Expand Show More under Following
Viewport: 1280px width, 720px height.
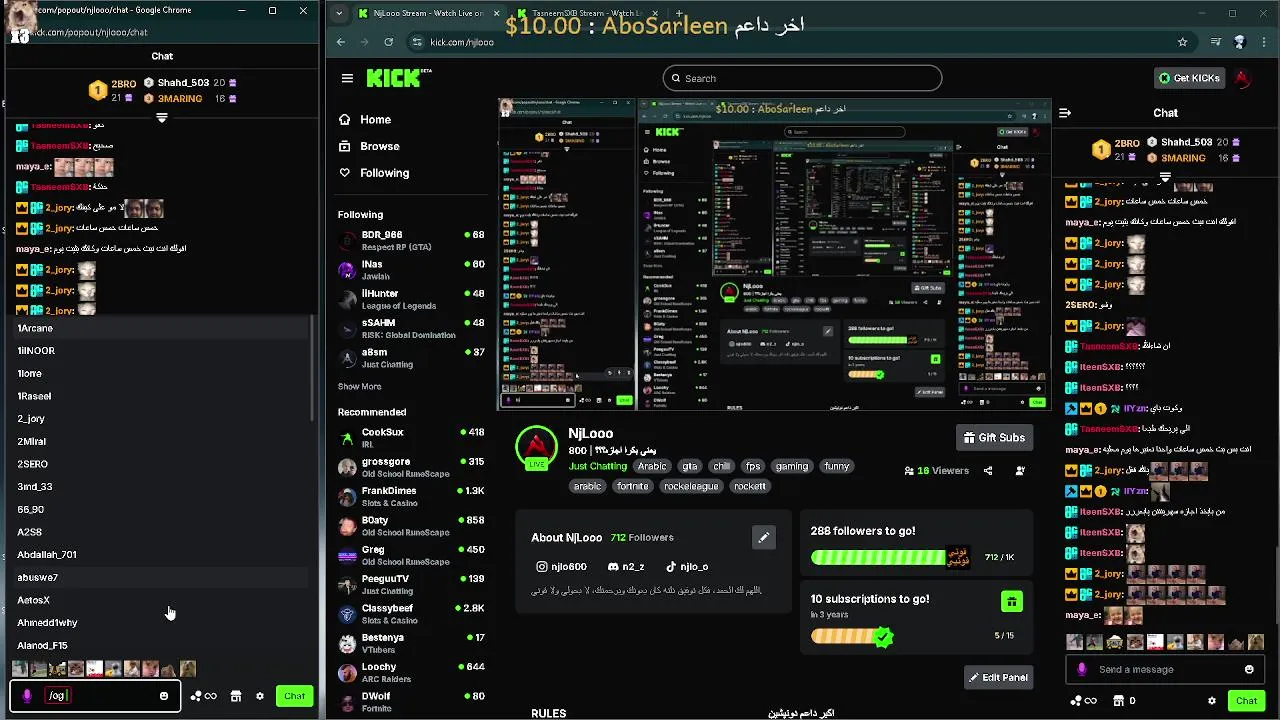(359, 386)
